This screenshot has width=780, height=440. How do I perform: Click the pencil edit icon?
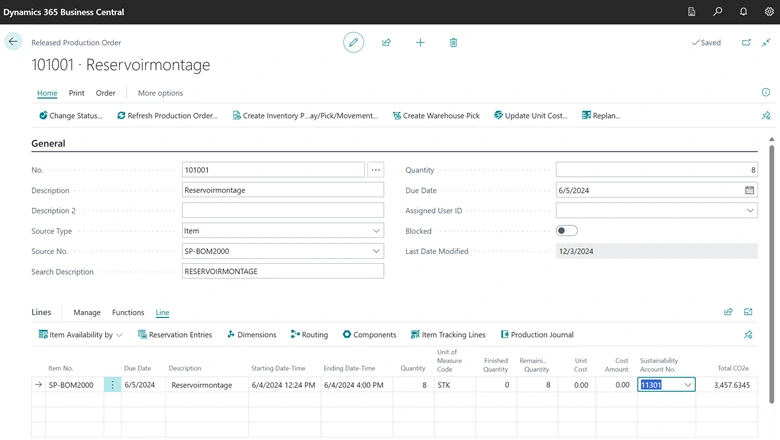tap(353, 42)
